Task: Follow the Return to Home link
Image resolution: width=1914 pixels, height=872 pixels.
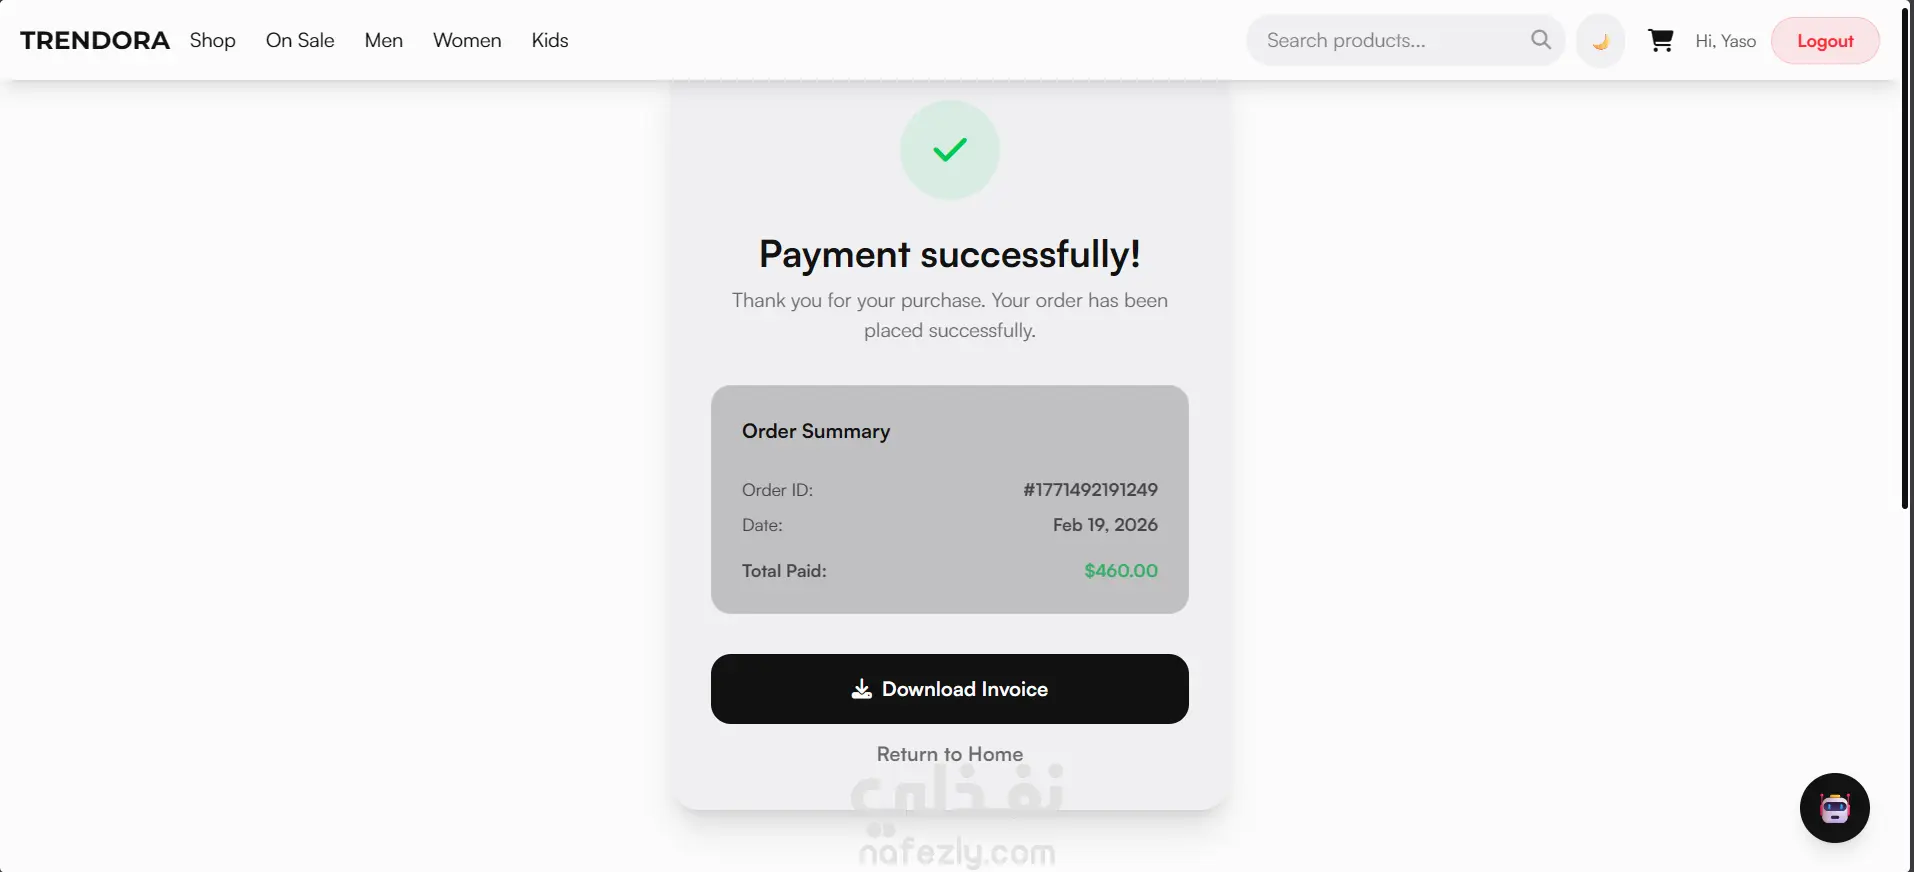Action: 950,754
